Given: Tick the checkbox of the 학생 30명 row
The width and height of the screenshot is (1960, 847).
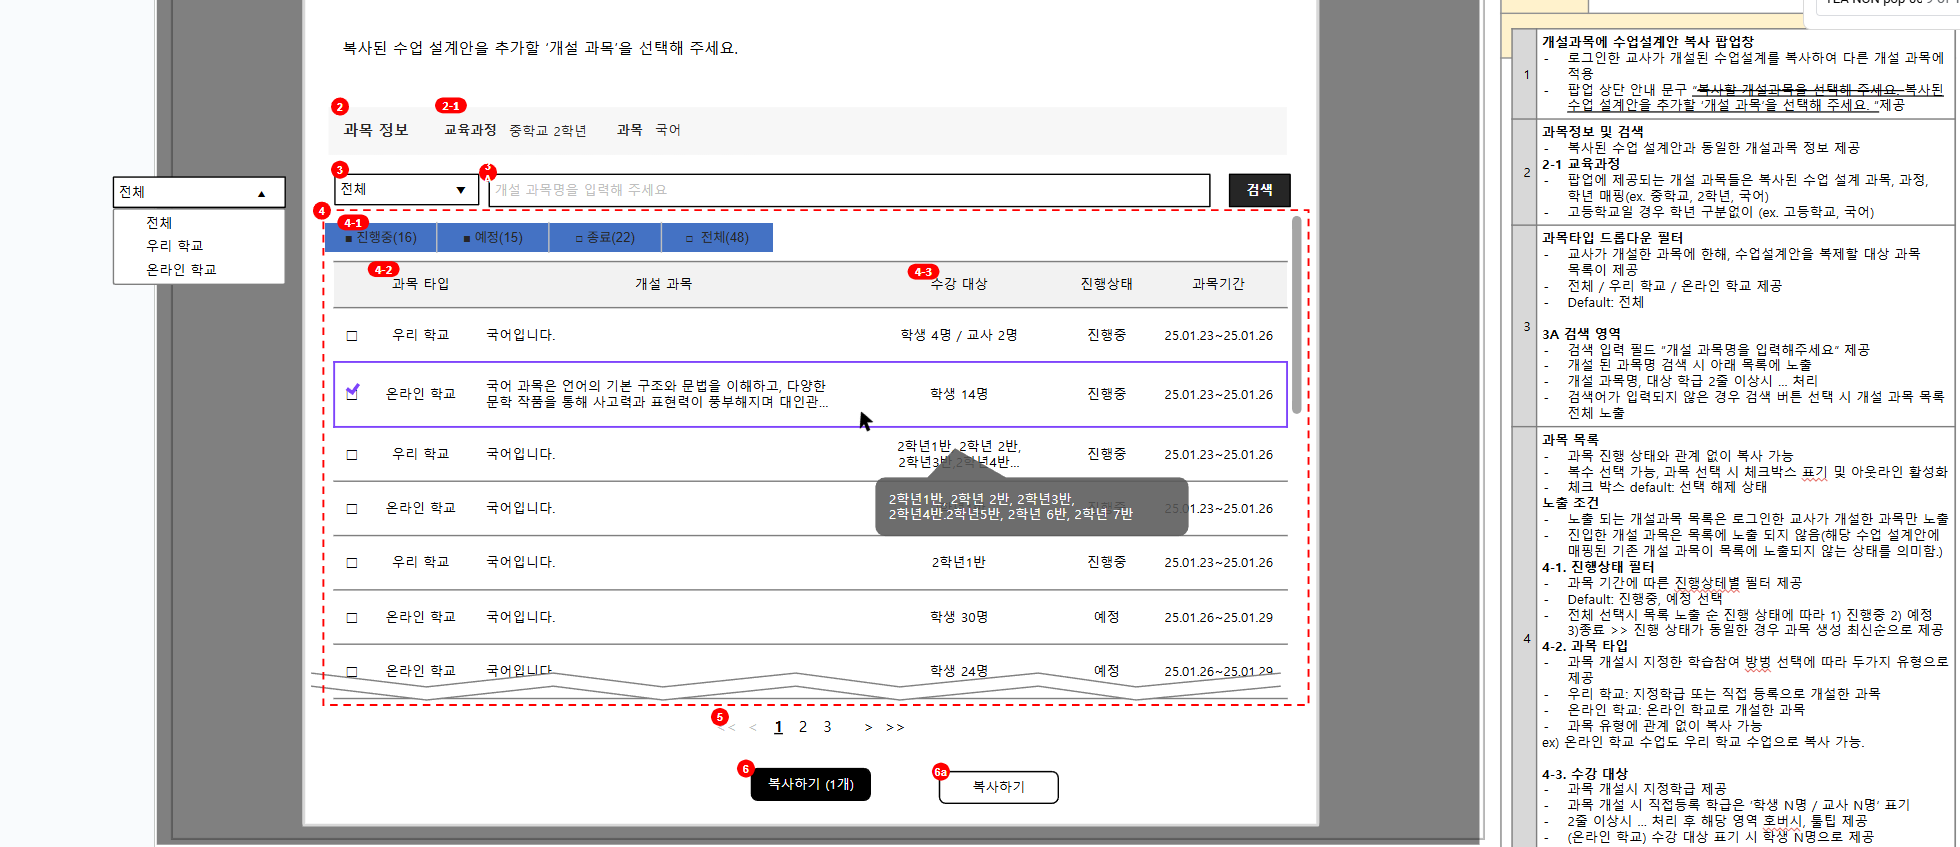Looking at the screenshot, I should pos(352,618).
